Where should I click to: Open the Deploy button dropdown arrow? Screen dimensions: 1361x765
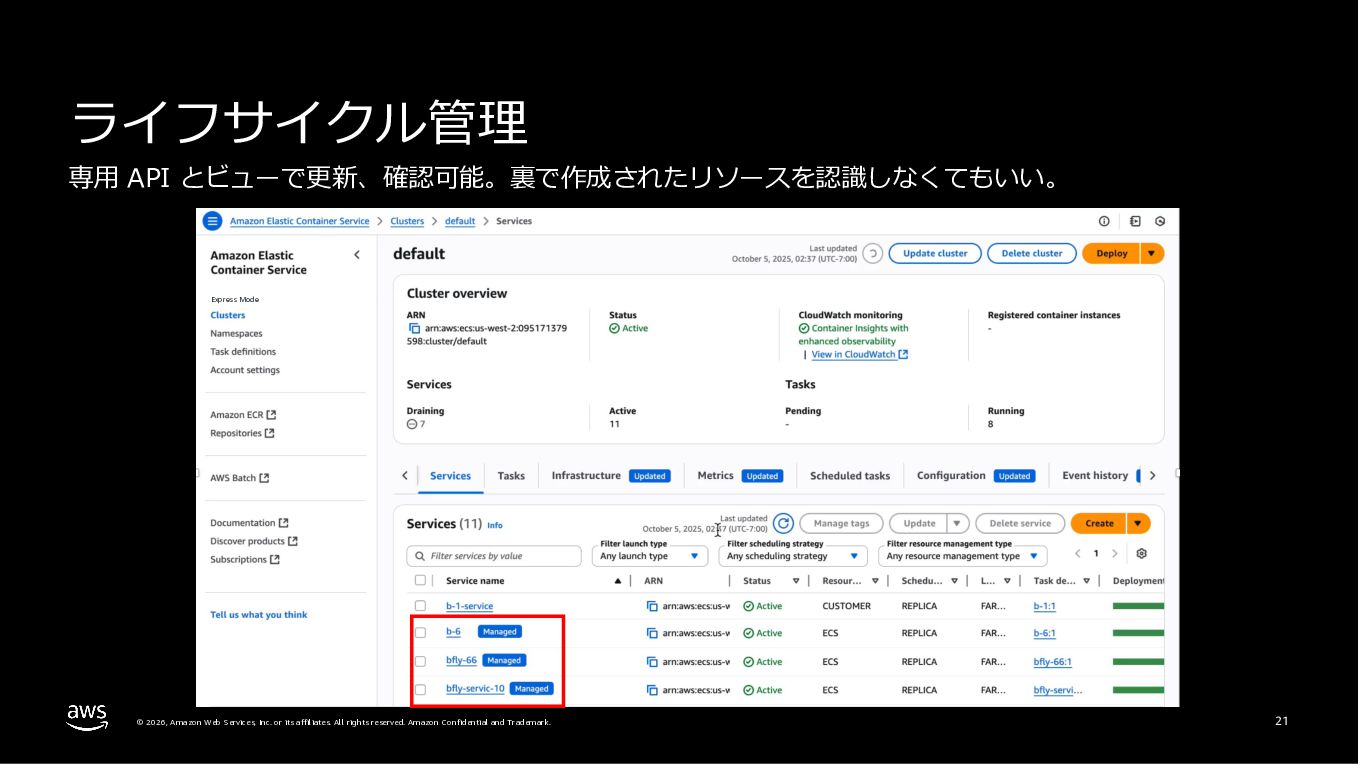[x=1152, y=254]
